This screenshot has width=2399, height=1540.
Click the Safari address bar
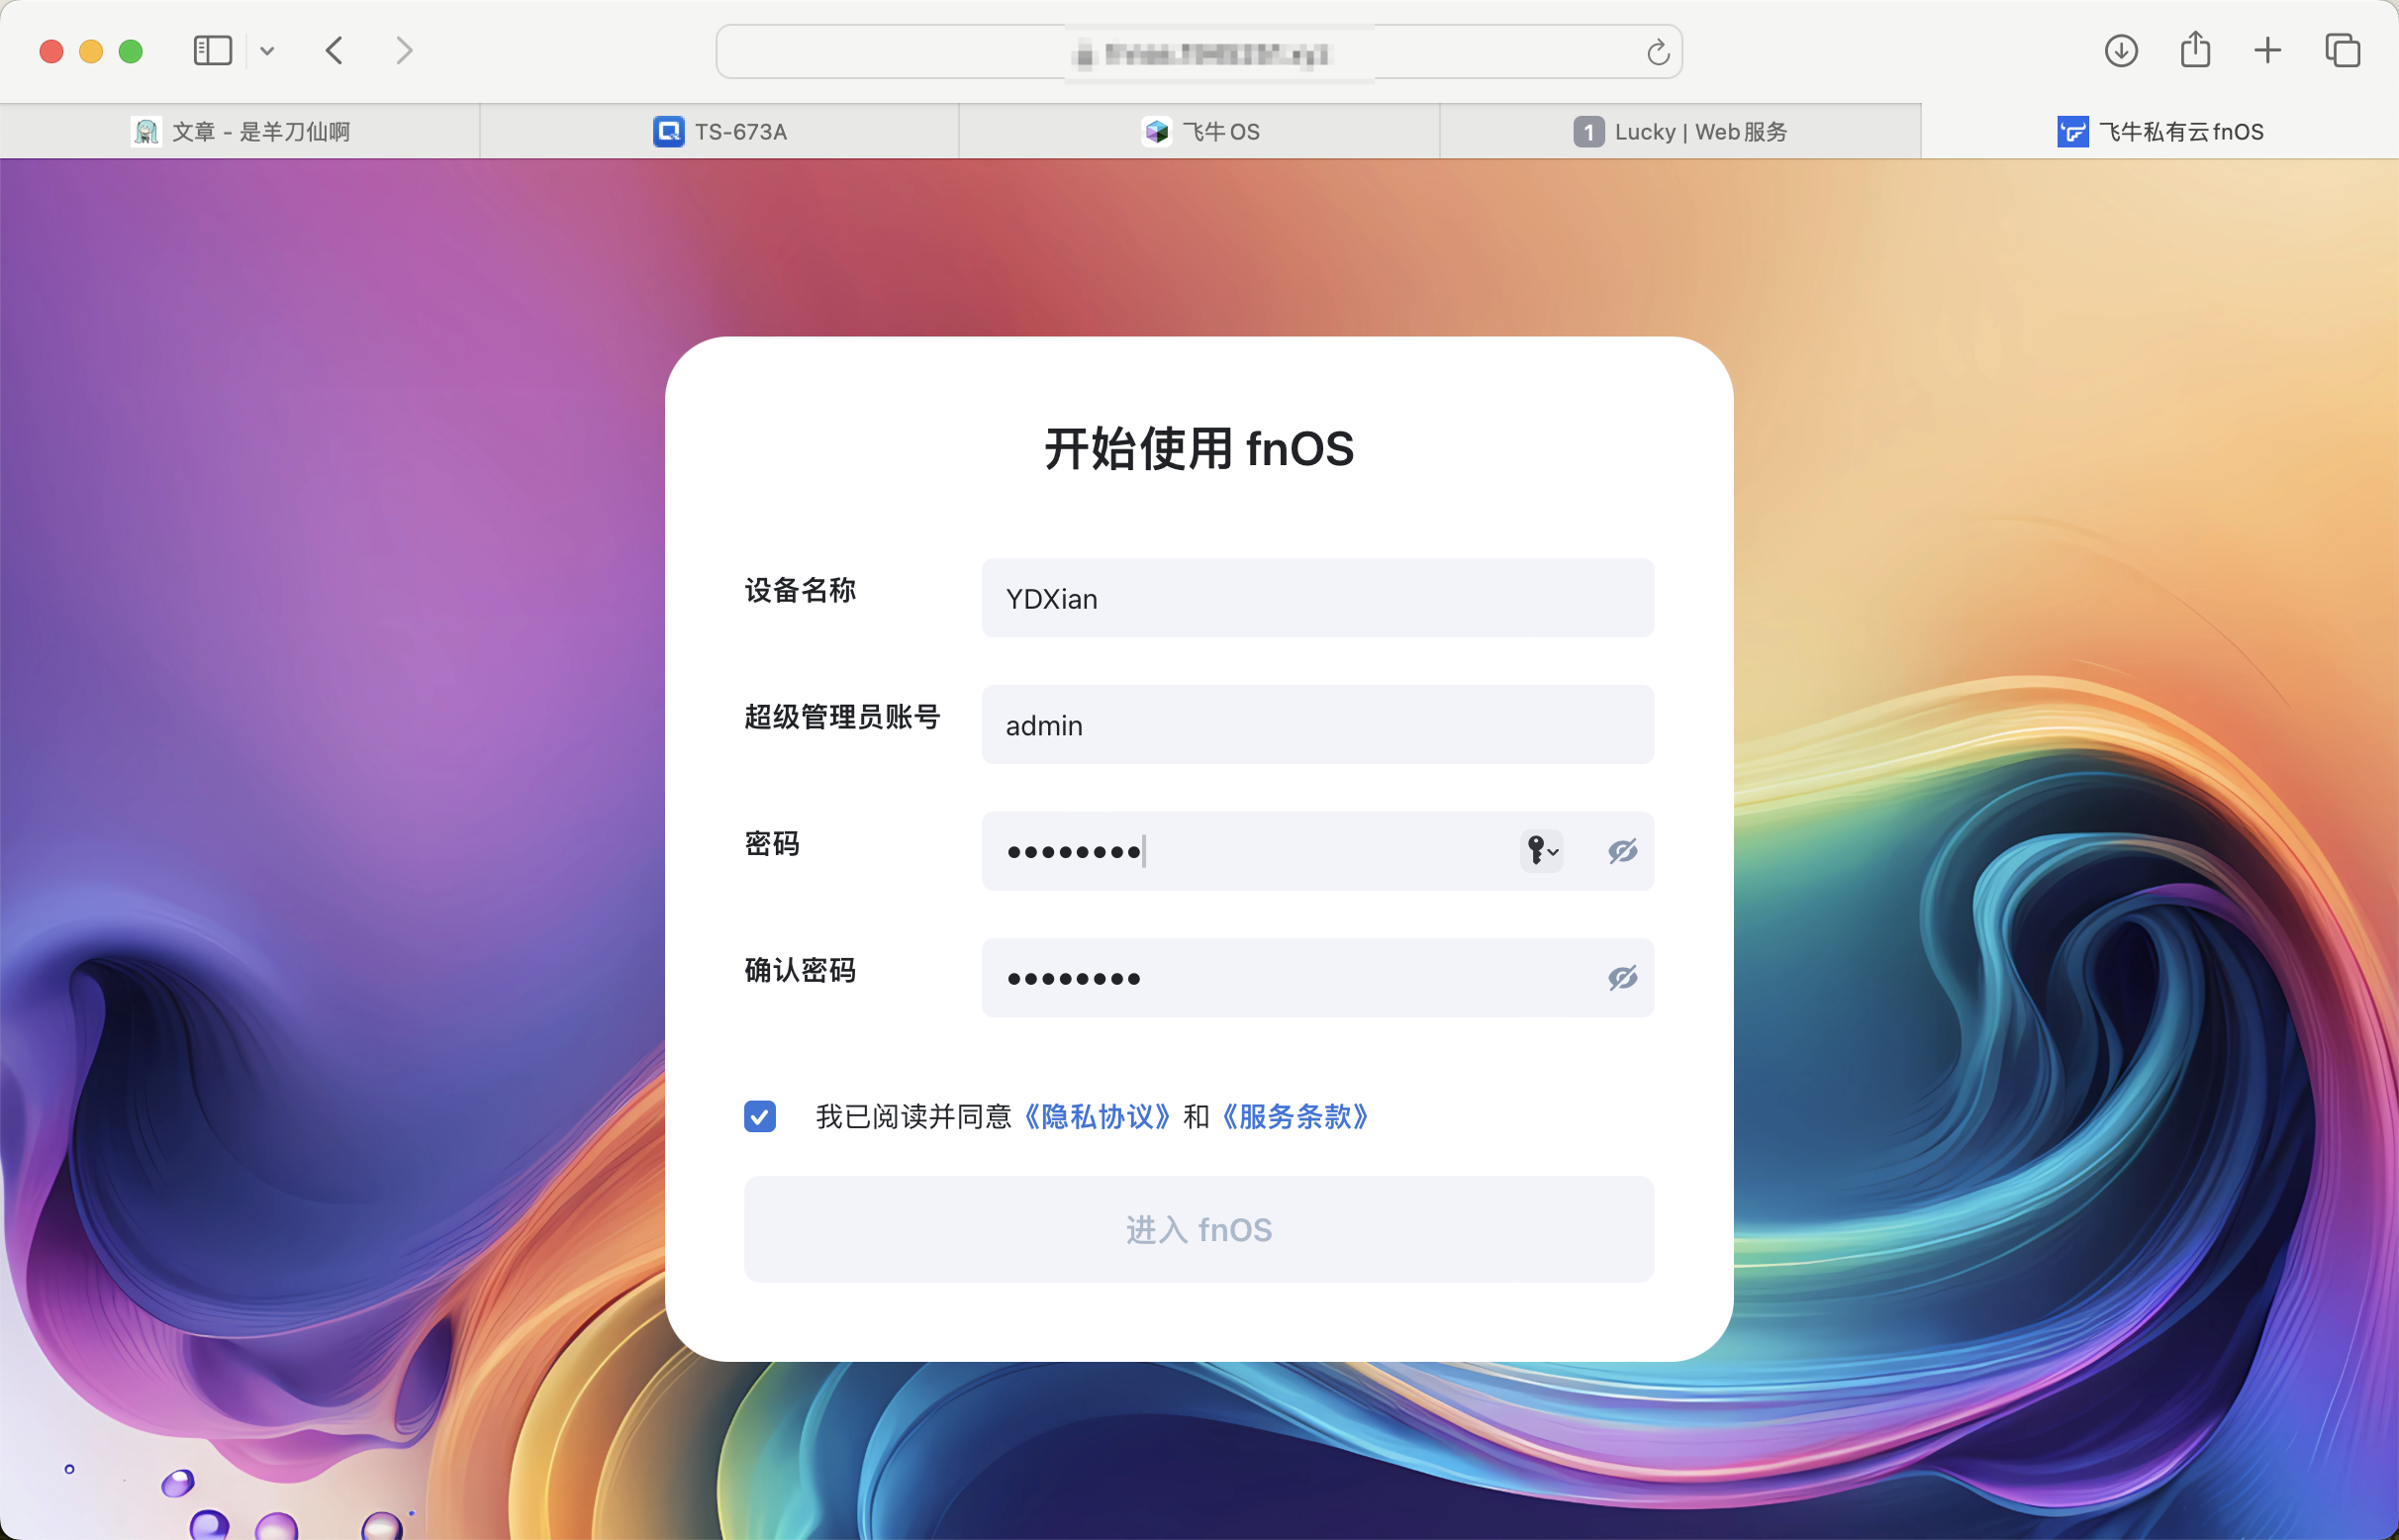tap(1199, 52)
